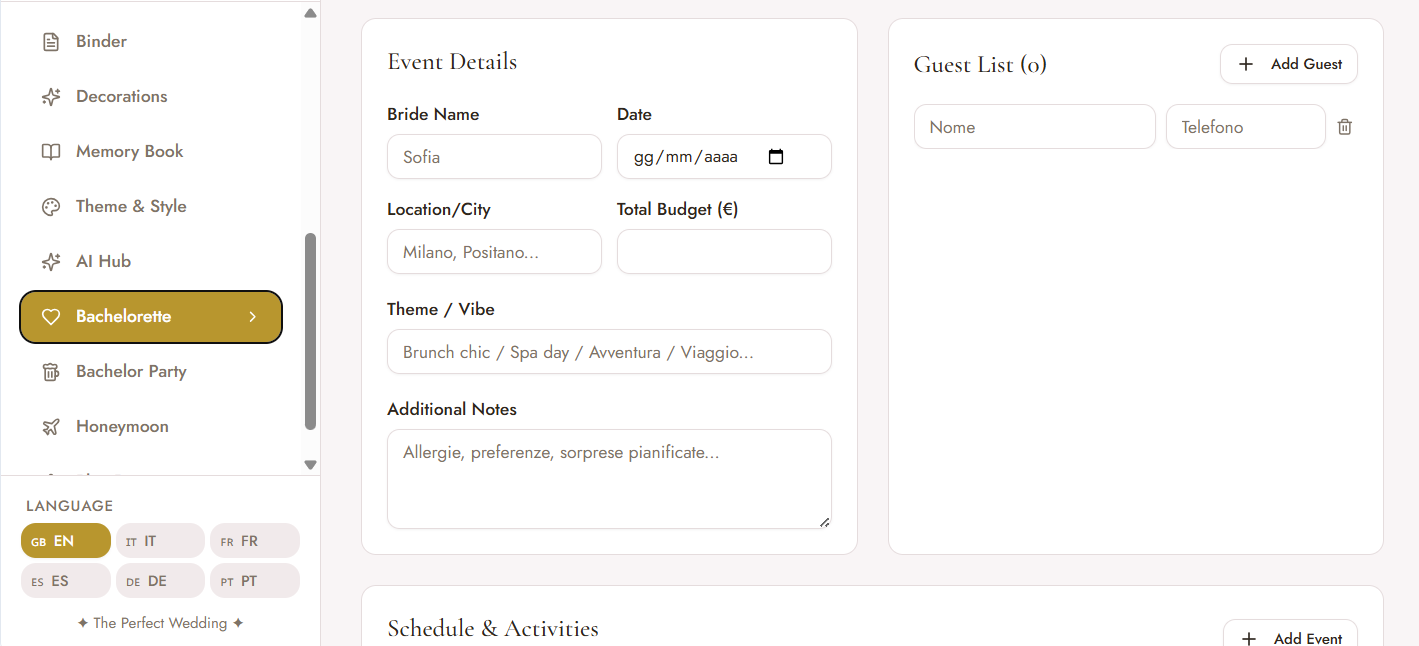Click plus icon in Add Guest button
This screenshot has width=1419, height=646.
[1246, 64]
